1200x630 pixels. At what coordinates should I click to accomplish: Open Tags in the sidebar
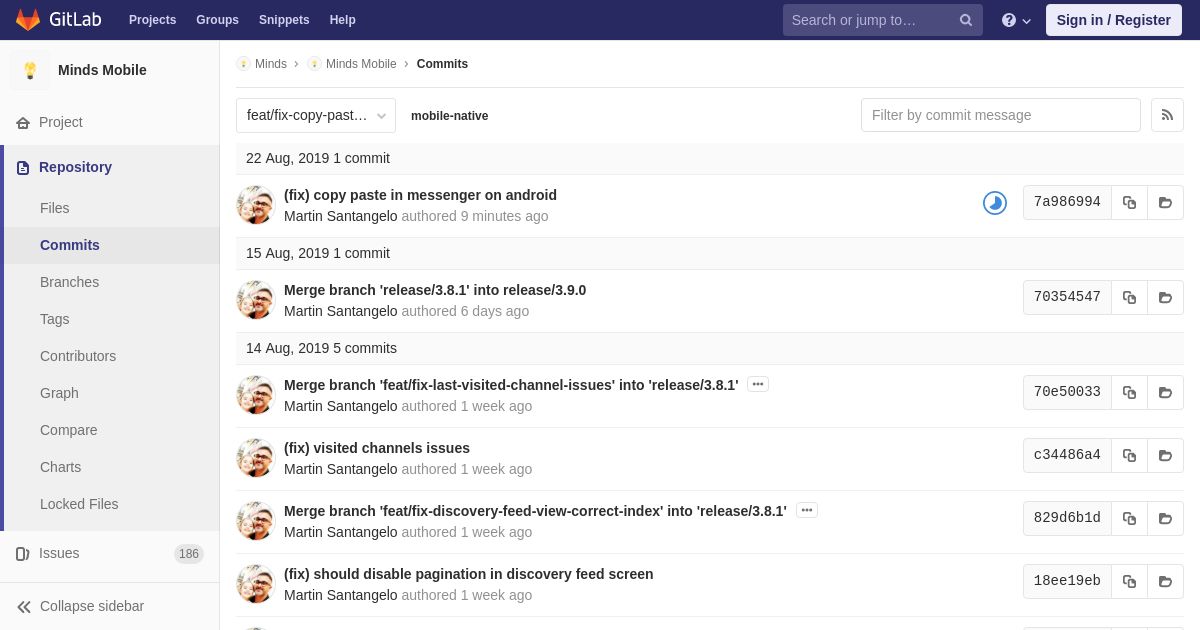(x=55, y=319)
